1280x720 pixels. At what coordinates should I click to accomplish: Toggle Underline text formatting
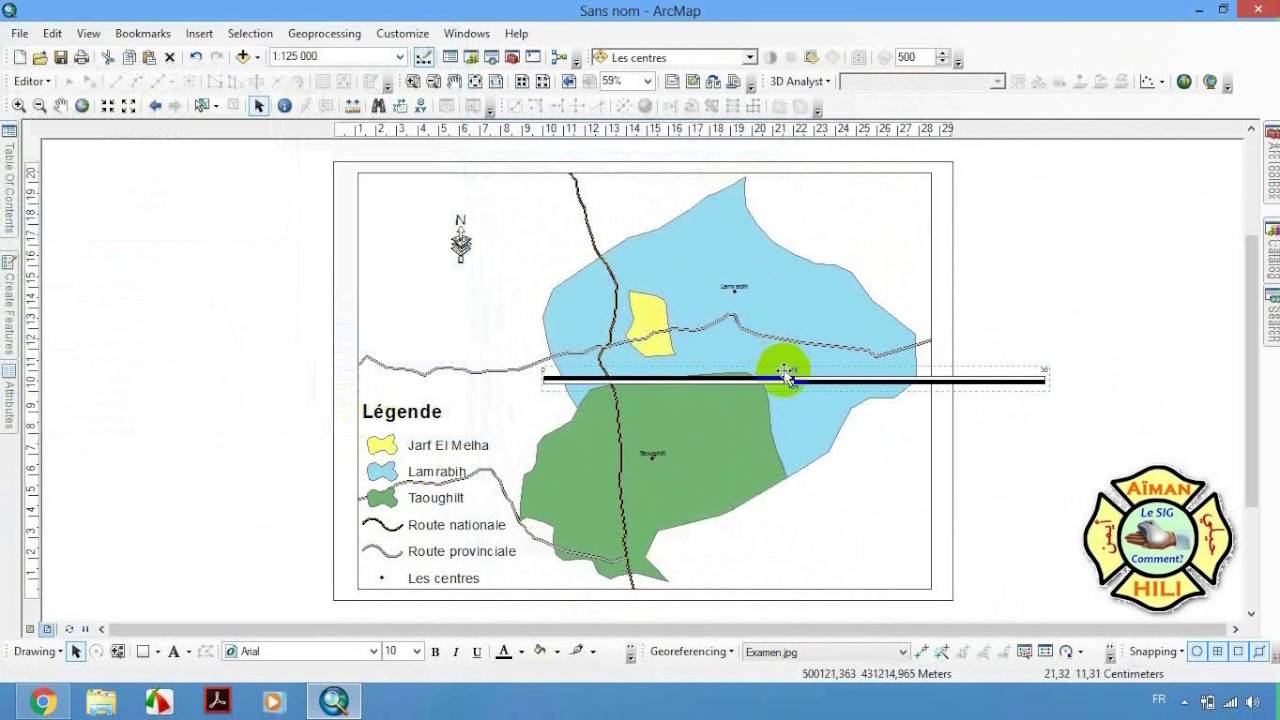[477, 652]
